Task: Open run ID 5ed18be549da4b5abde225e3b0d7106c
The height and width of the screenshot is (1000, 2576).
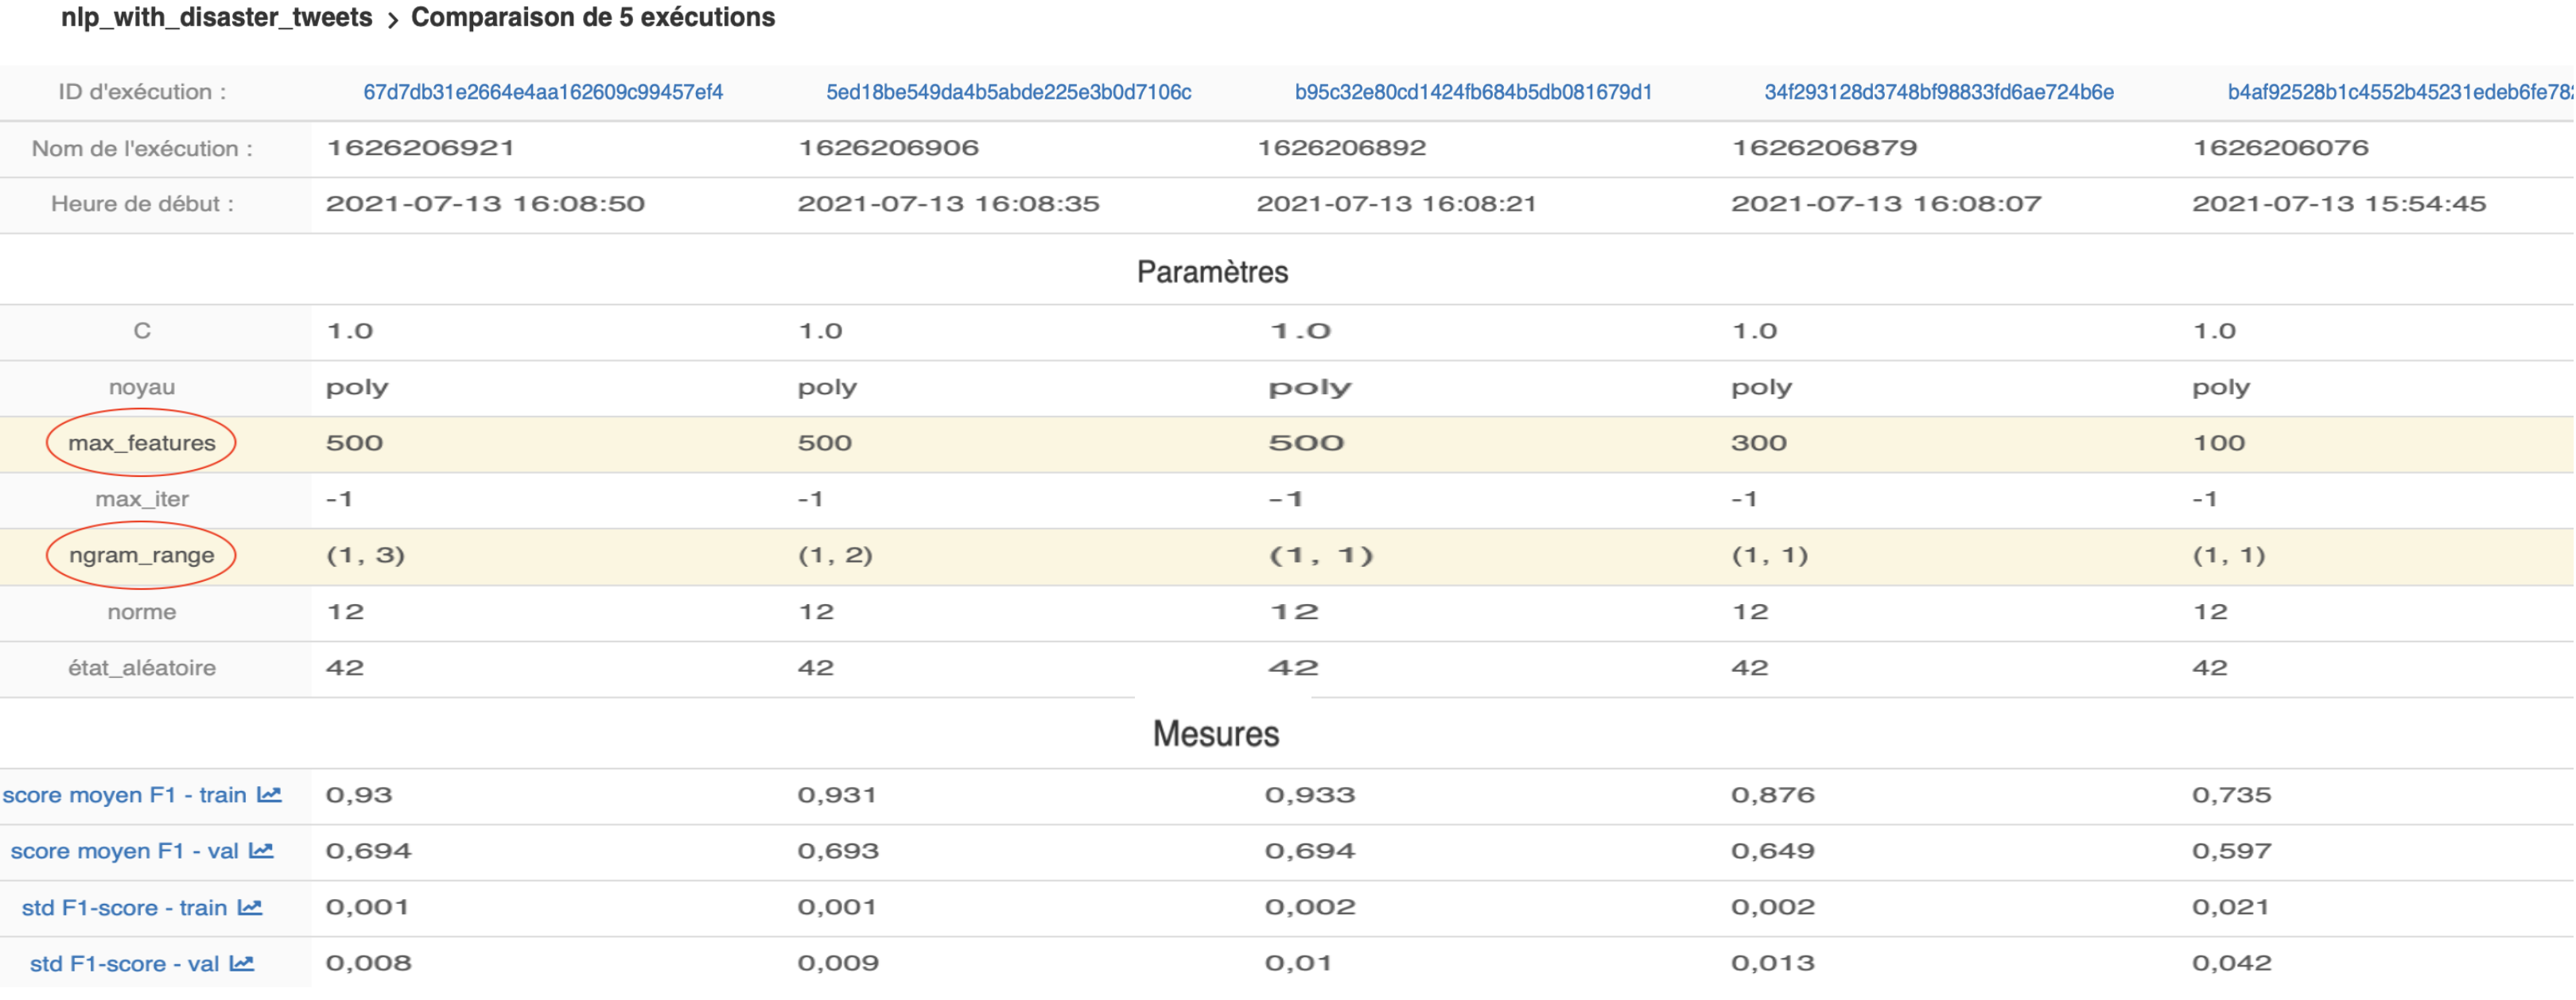Action: [x=1008, y=92]
